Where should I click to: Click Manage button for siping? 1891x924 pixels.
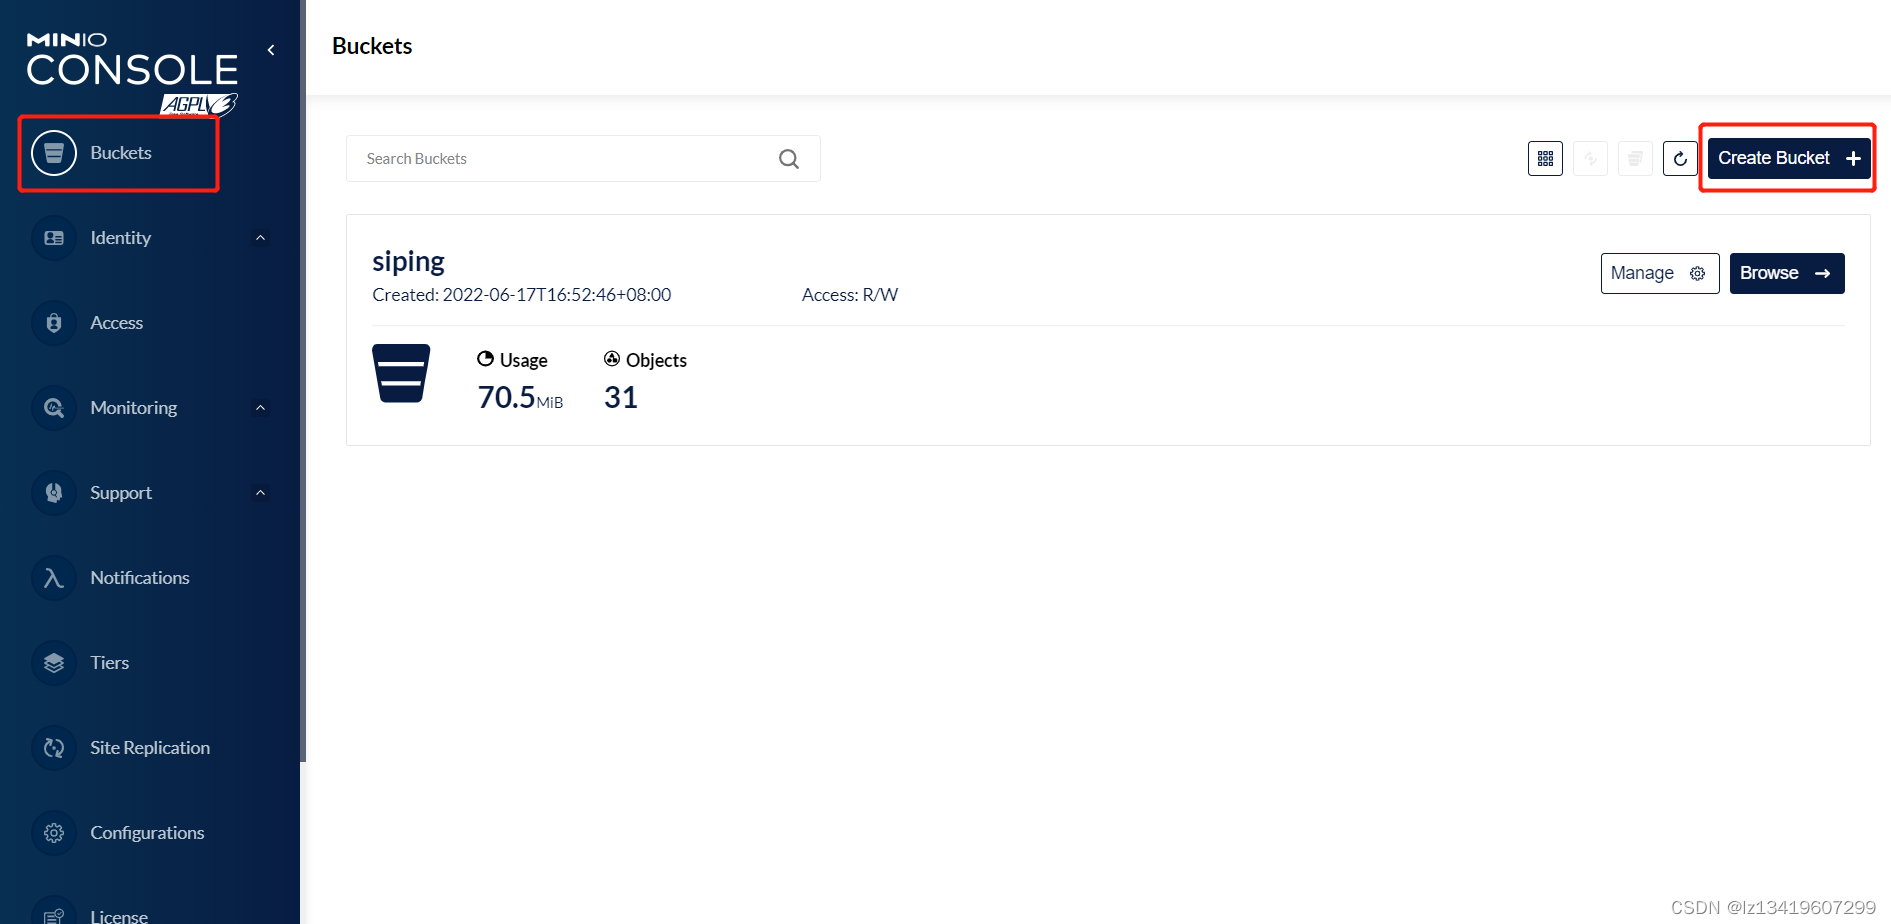1660,273
